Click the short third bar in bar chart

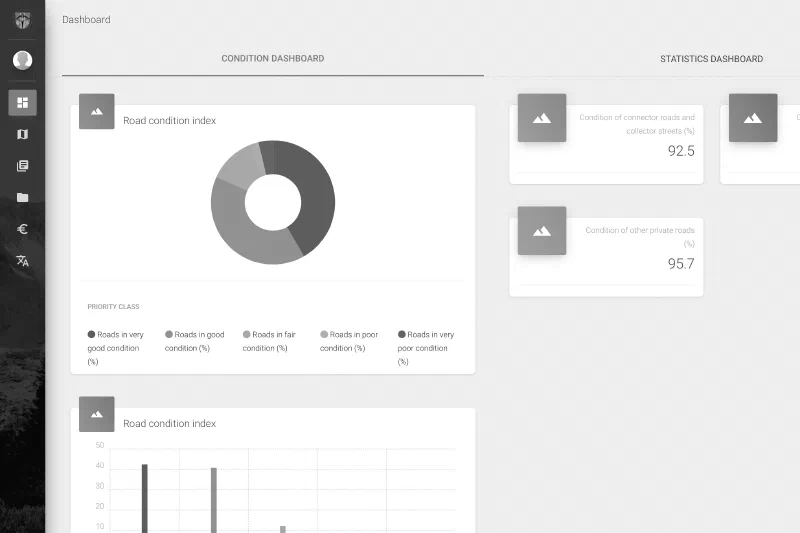pos(283,529)
